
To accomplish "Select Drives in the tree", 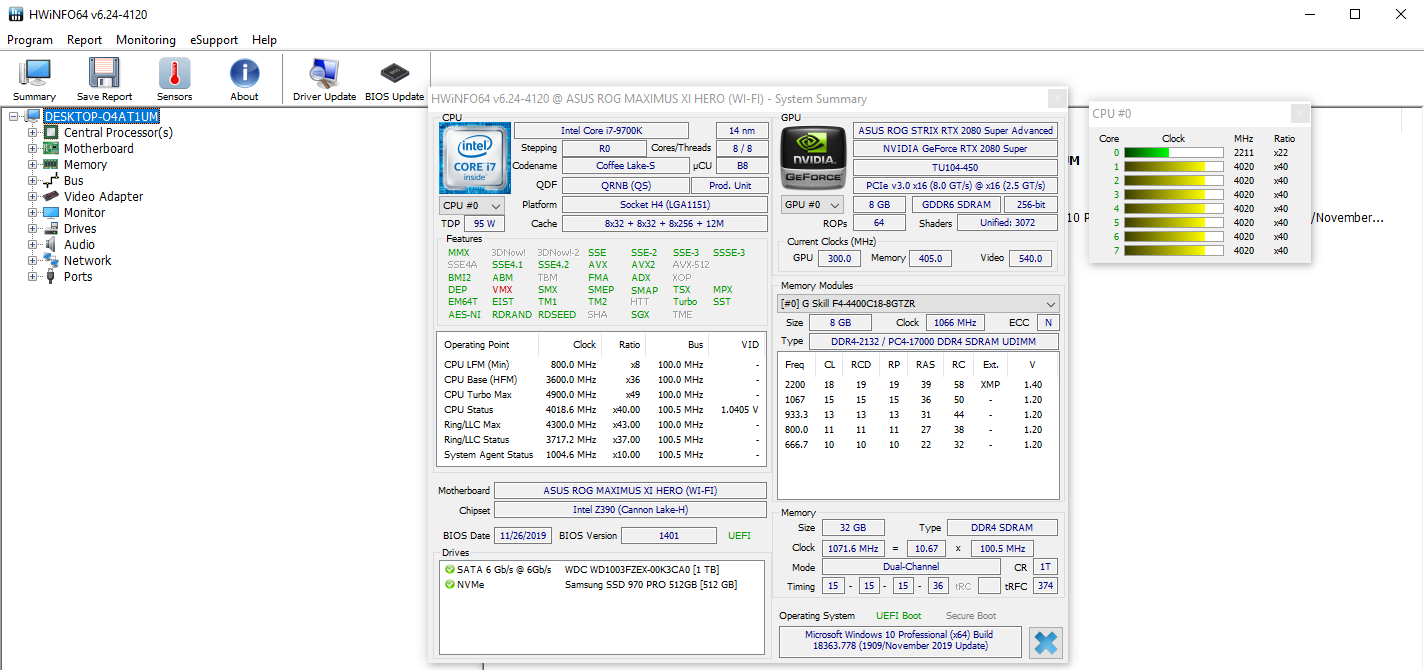I will (80, 228).
